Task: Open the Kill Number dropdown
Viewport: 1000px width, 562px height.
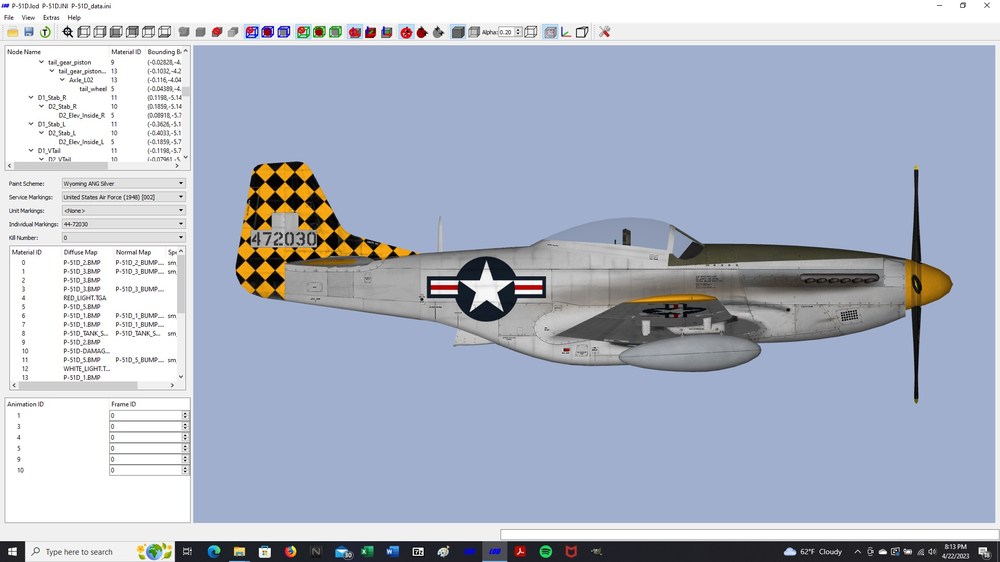Action: (x=123, y=237)
